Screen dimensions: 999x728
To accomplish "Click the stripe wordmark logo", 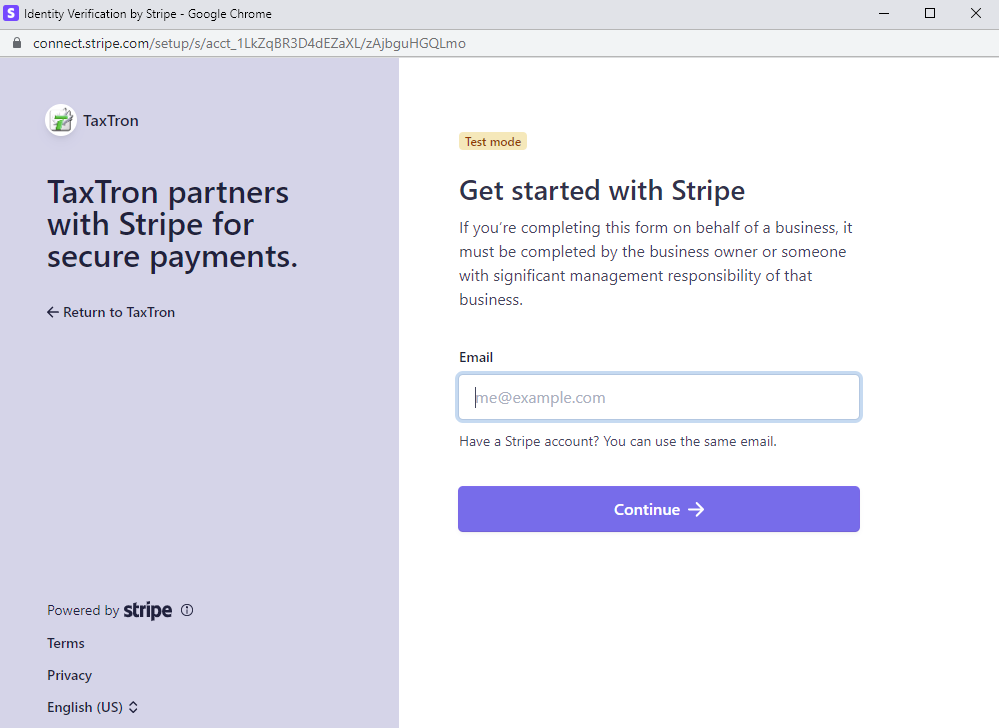I will (x=148, y=610).
